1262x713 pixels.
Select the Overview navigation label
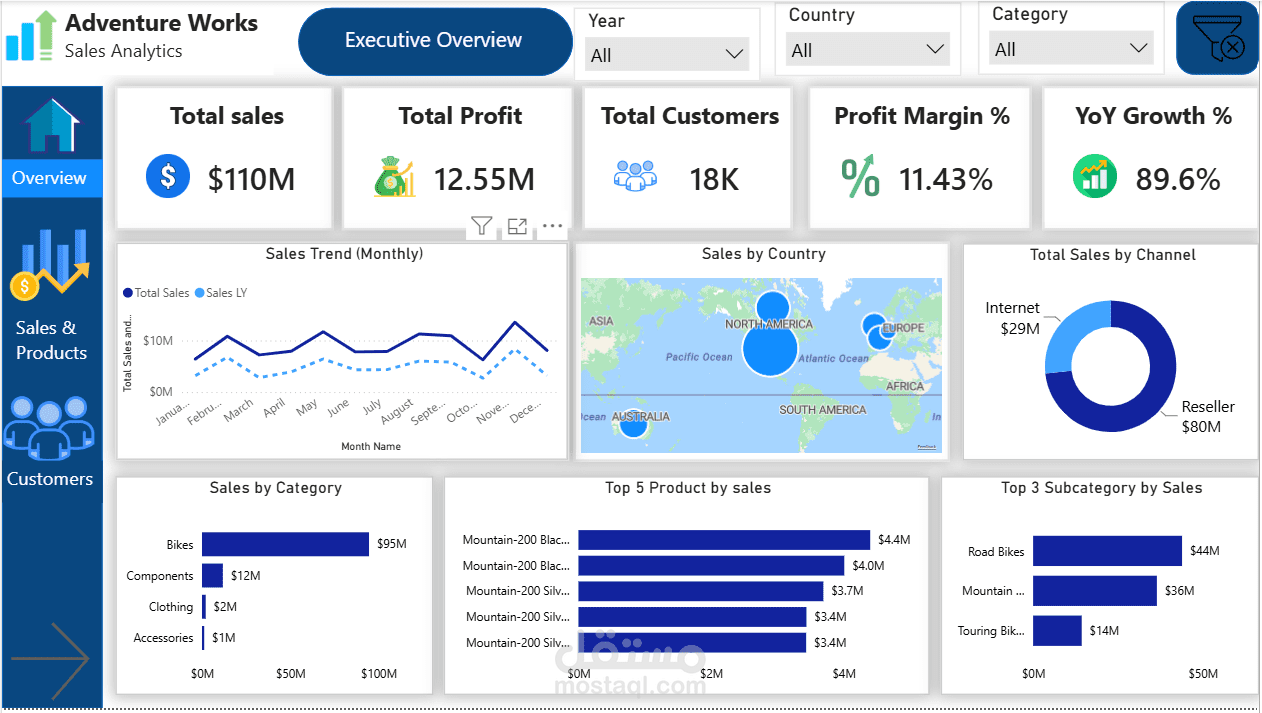pyautogui.click(x=49, y=178)
